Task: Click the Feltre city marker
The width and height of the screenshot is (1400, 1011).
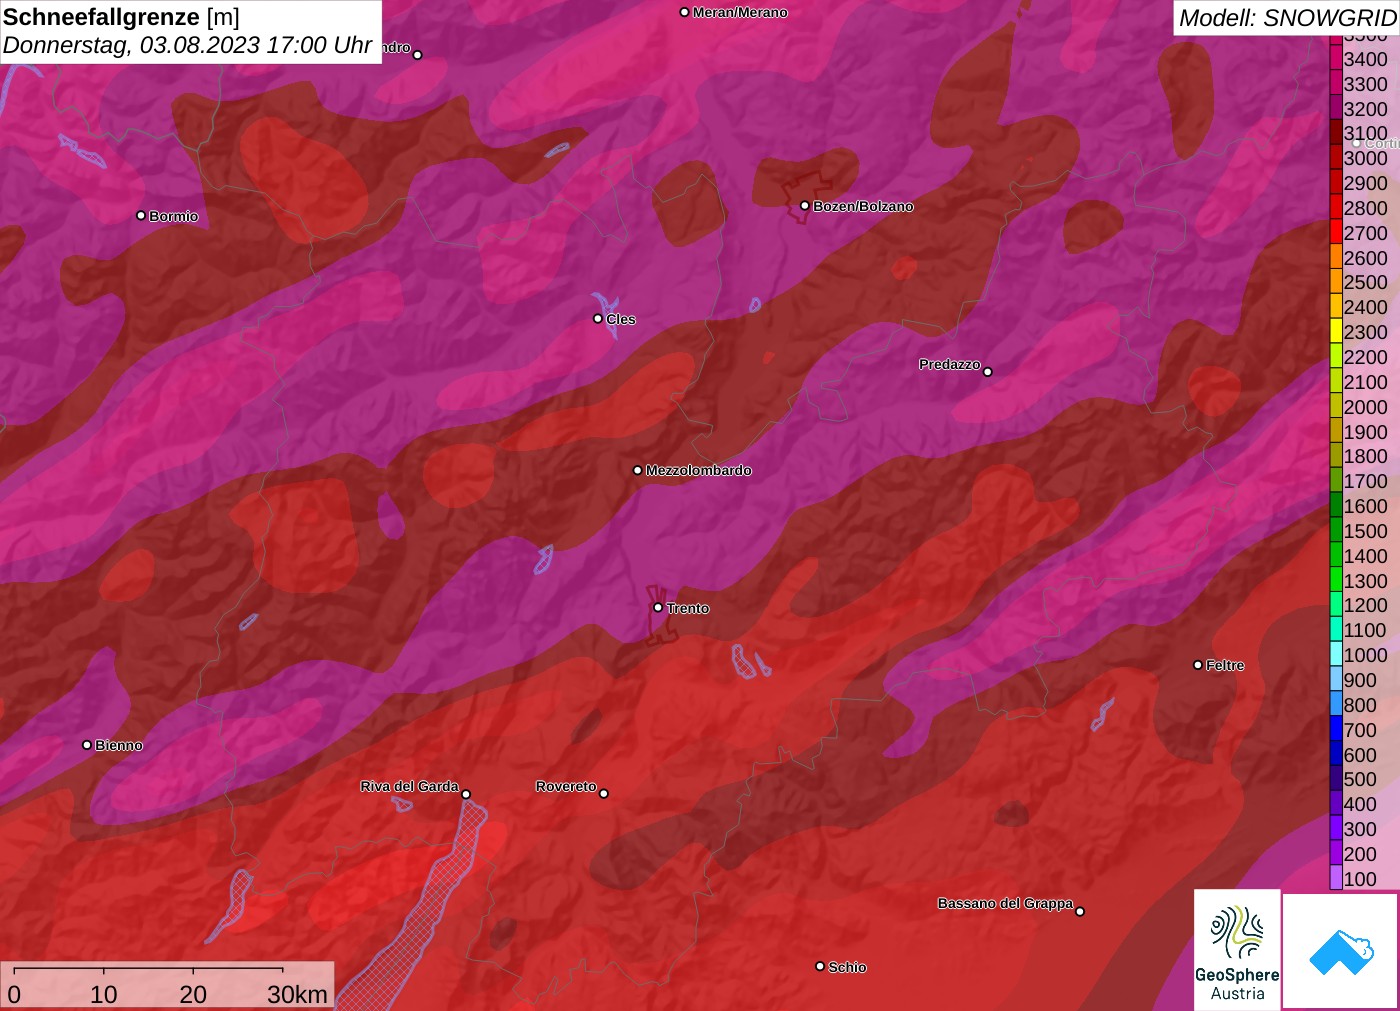Action: click(1198, 665)
